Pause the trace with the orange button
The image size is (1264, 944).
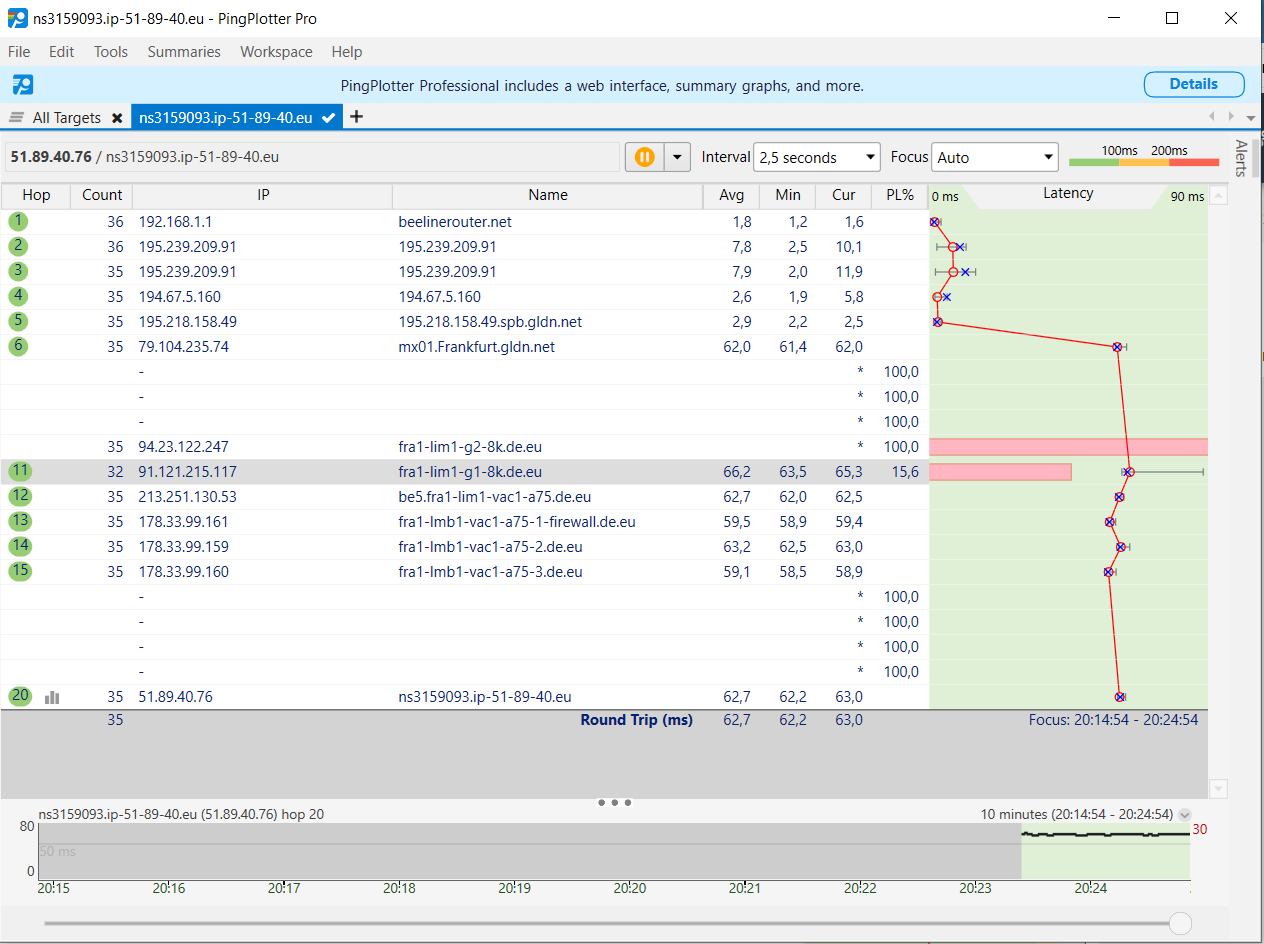pos(645,157)
